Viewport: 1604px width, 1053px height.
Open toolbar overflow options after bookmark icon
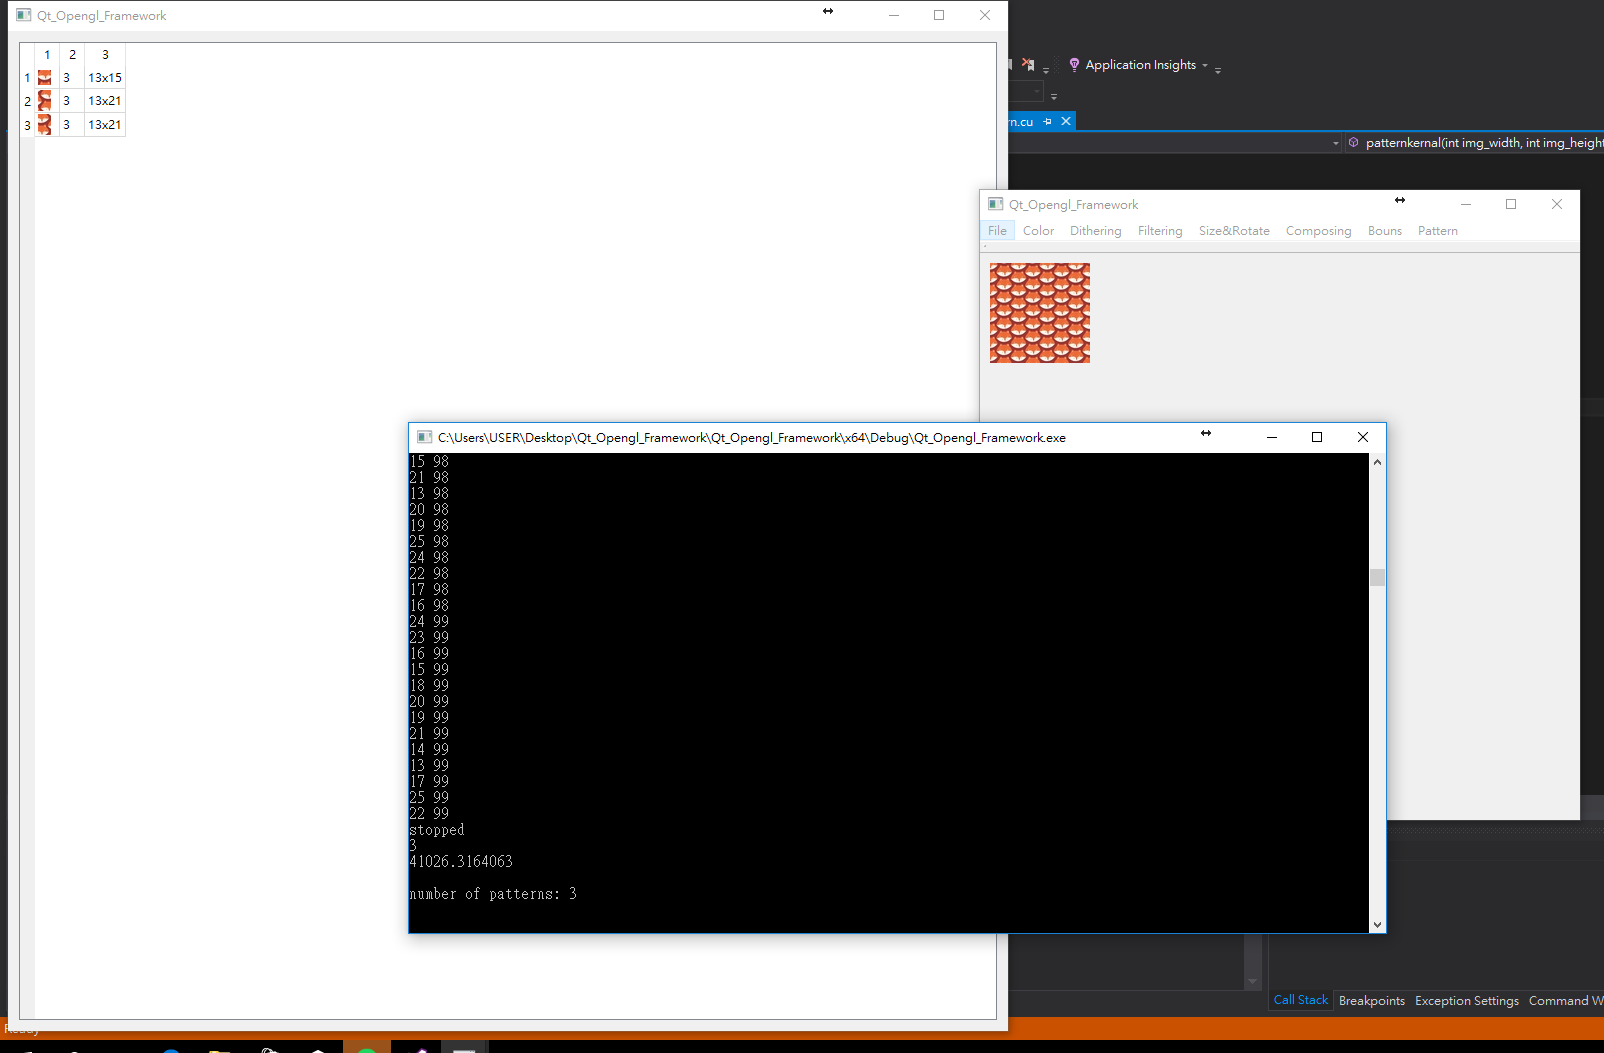point(1046,69)
